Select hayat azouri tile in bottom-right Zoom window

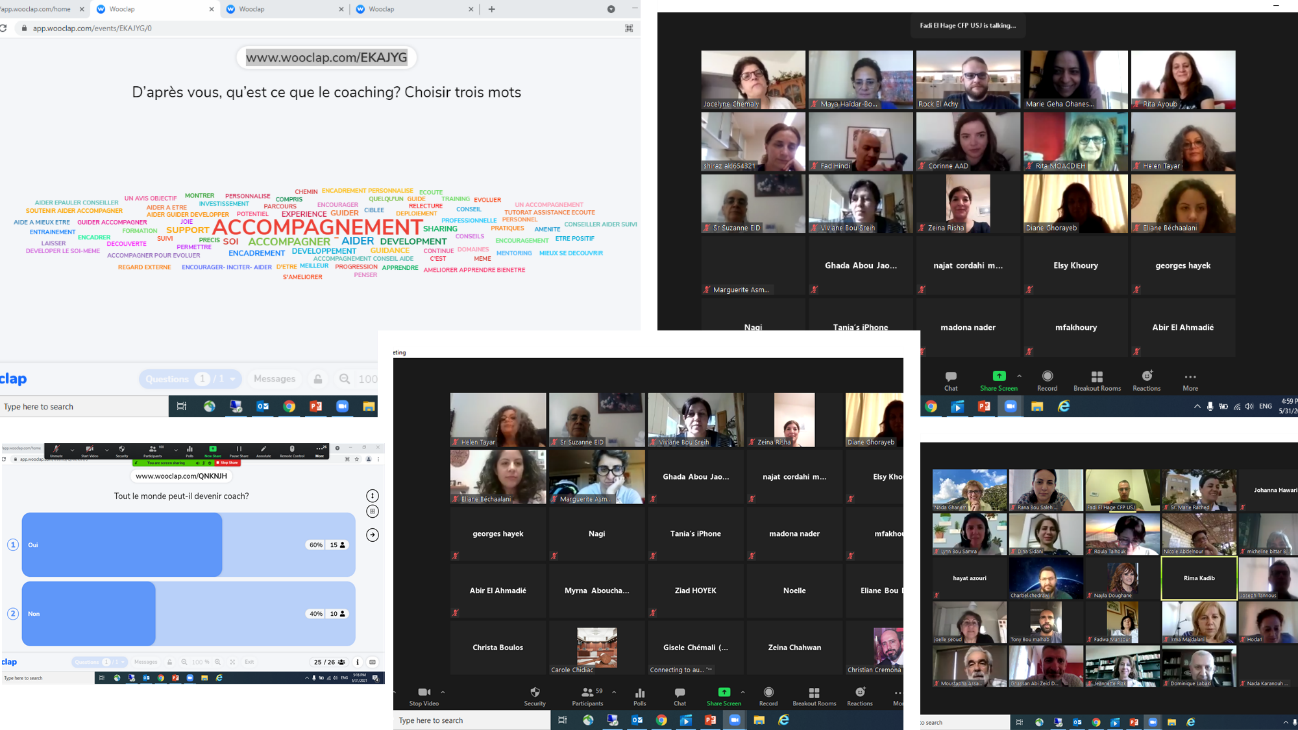[x=970, y=578]
